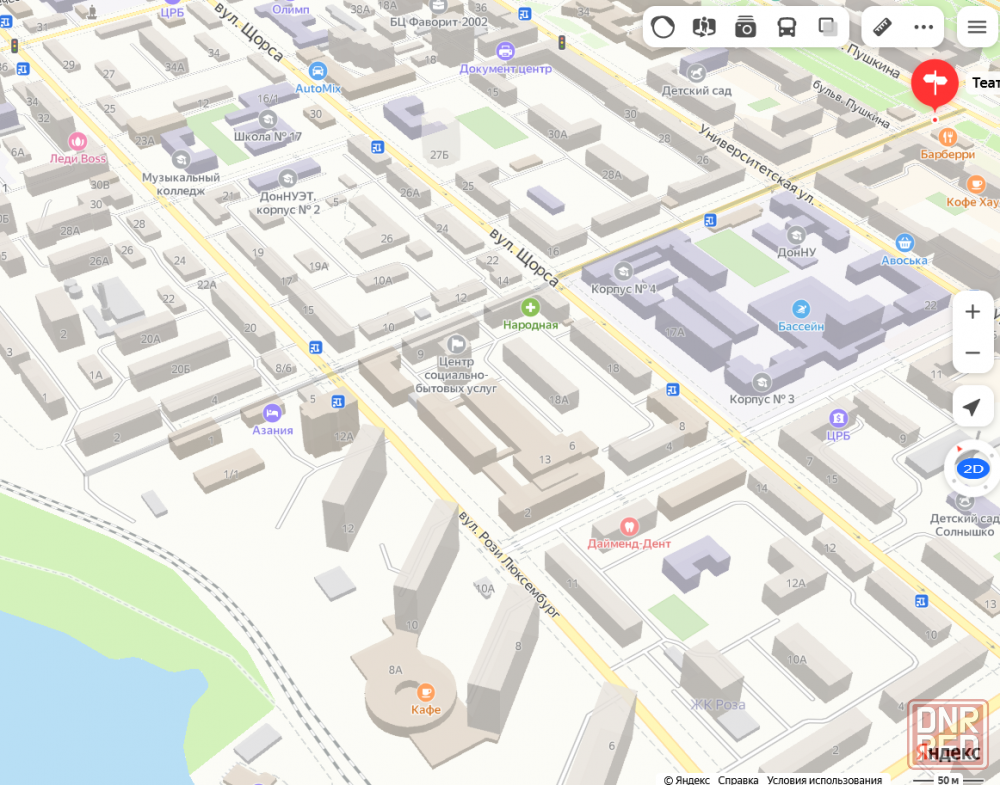
Task: Select the Документ центр print marker
Action: pos(505,51)
